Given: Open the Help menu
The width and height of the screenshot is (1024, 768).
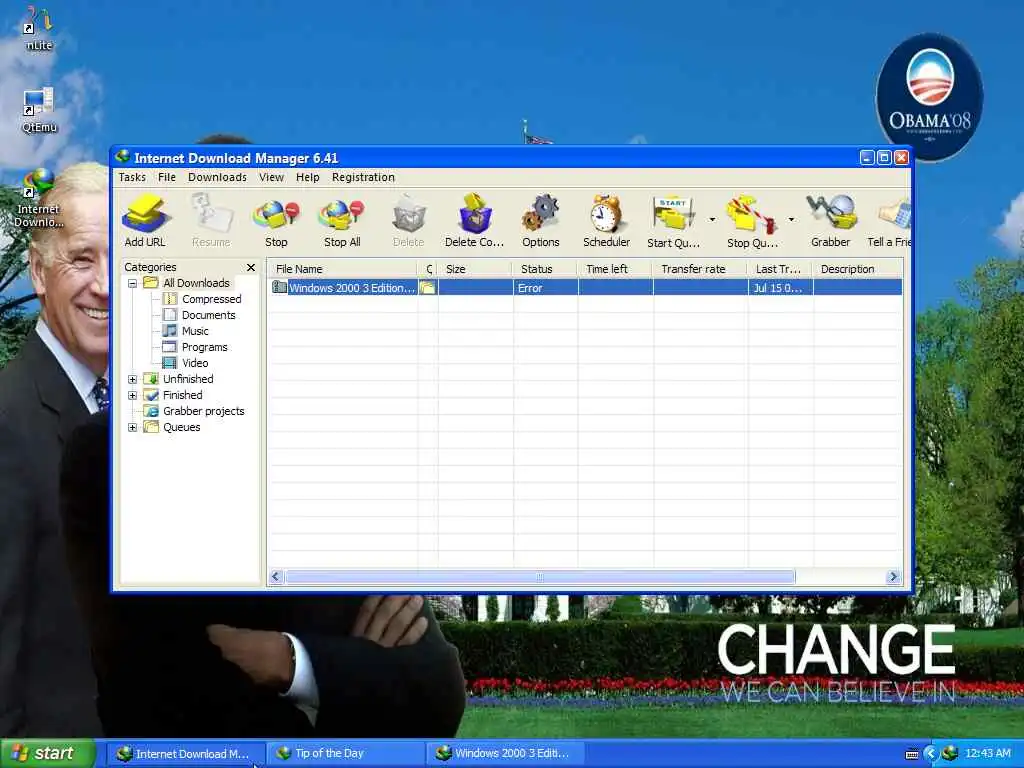Looking at the screenshot, I should 308,177.
